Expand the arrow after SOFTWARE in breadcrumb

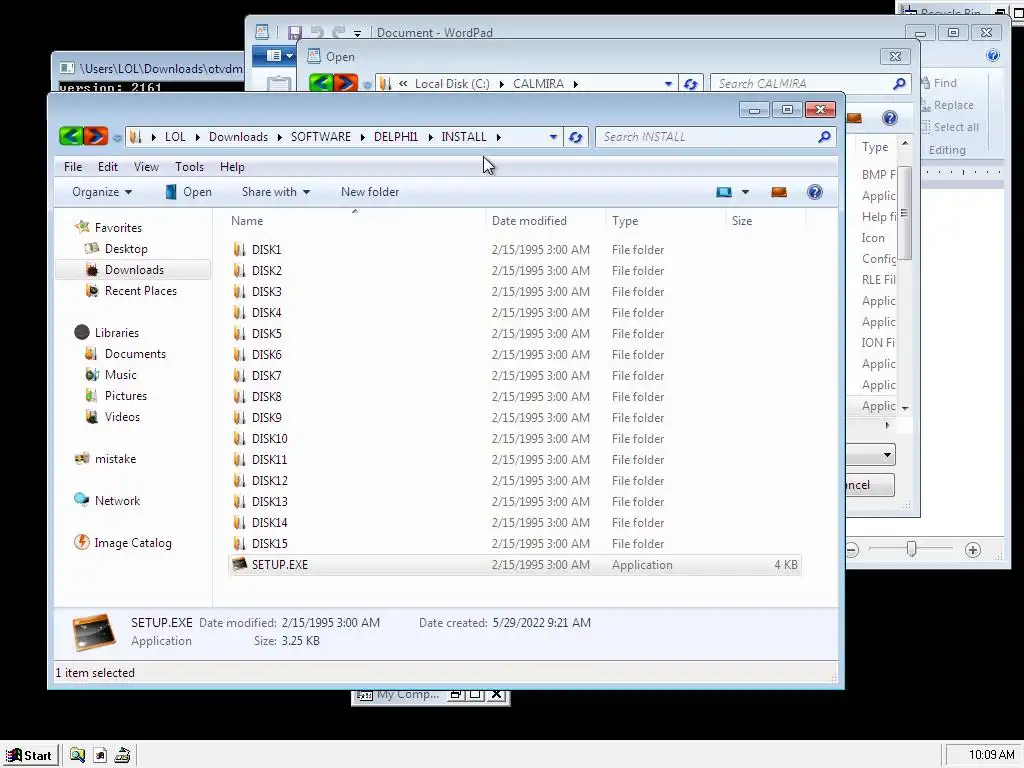(x=362, y=137)
